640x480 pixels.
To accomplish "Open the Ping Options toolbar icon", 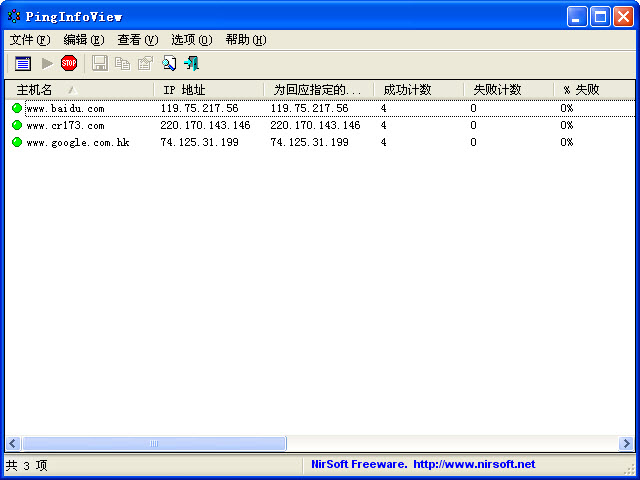I will pyautogui.click(x=23, y=64).
